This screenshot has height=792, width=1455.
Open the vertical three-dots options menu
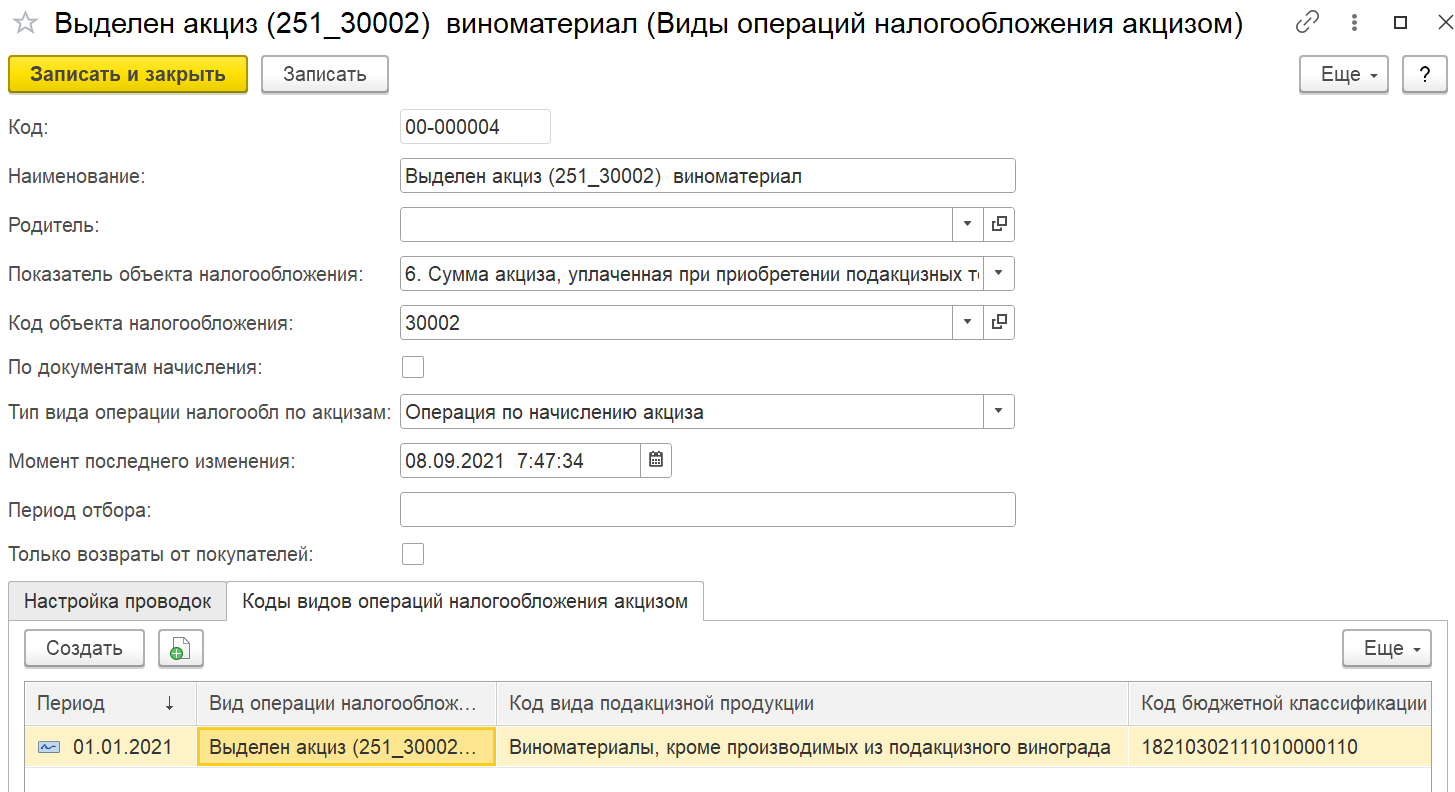(1355, 23)
